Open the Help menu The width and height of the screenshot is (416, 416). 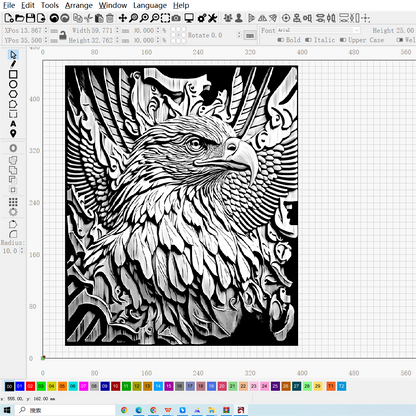tap(181, 5)
